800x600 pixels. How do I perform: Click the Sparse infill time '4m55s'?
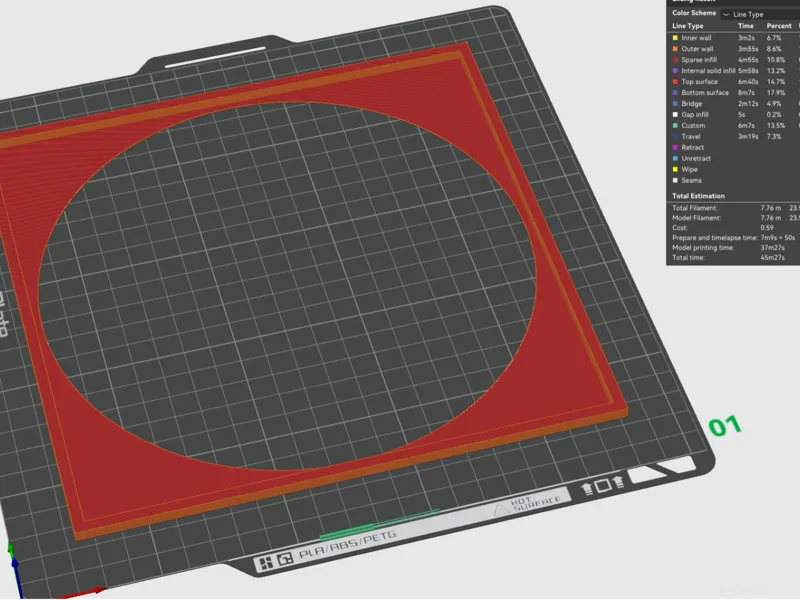tap(748, 60)
